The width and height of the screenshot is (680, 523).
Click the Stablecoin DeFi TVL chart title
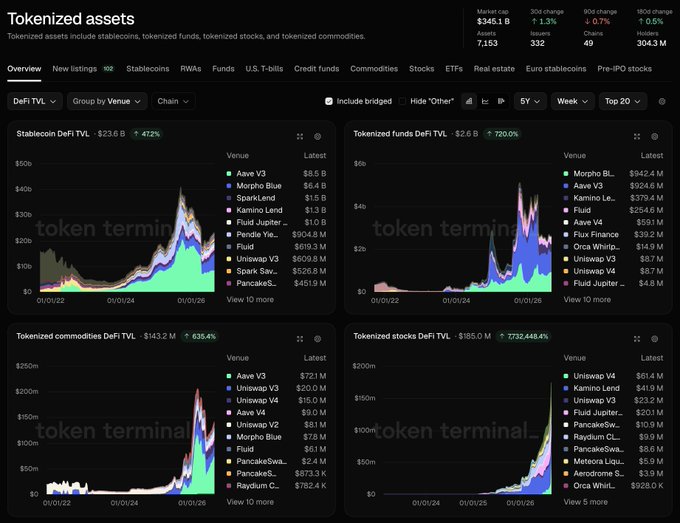(53, 134)
